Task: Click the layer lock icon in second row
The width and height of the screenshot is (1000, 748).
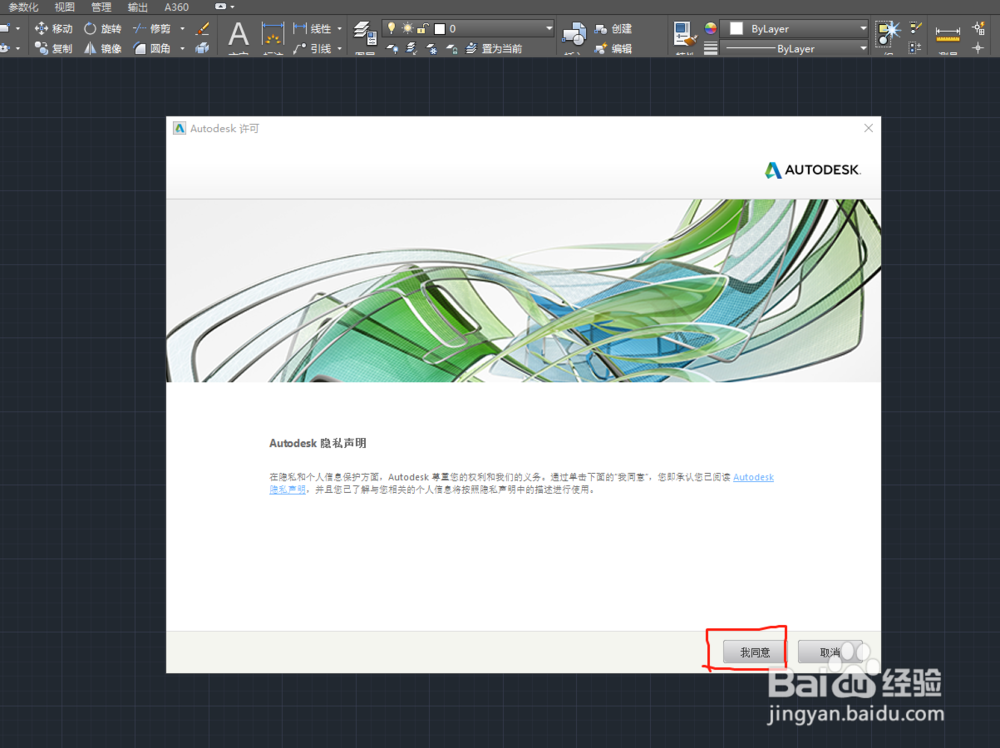Action: tap(452, 48)
